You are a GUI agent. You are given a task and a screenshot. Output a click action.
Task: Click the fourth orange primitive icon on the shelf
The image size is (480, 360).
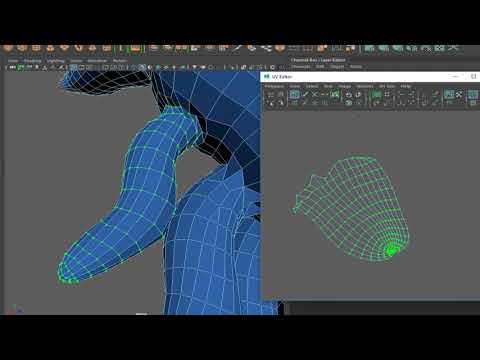point(50,49)
